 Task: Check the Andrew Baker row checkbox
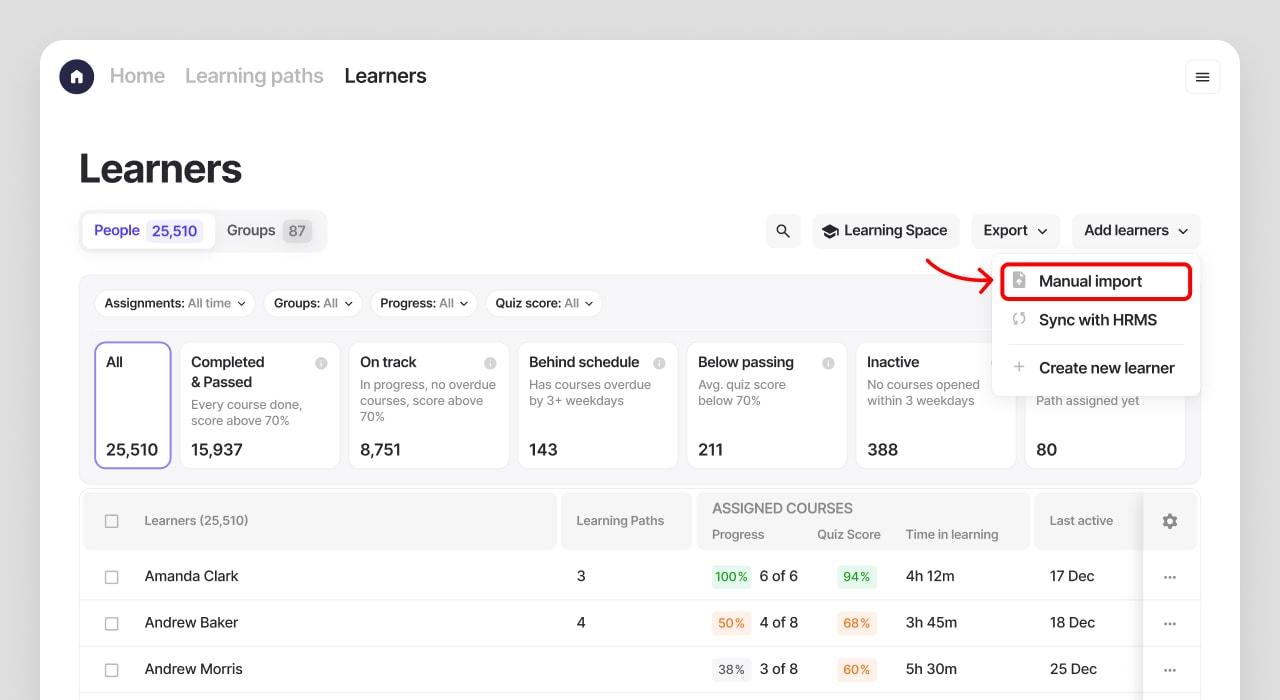pyautogui.click(x=112, y=623)
